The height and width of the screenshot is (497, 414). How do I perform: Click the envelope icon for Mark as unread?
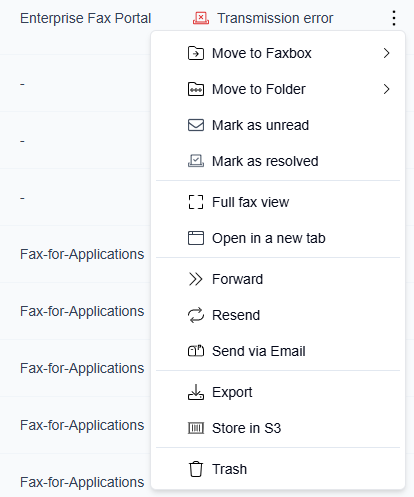[x=196, y=125]
